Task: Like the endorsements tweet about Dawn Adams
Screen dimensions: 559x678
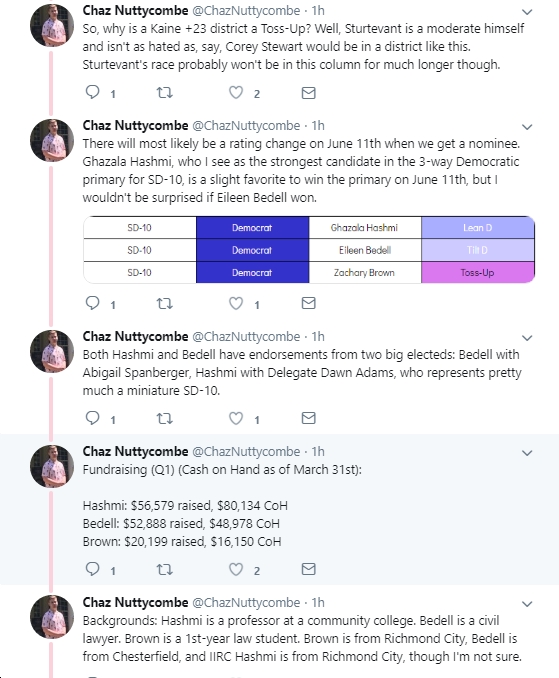Action: pos(236,418)
